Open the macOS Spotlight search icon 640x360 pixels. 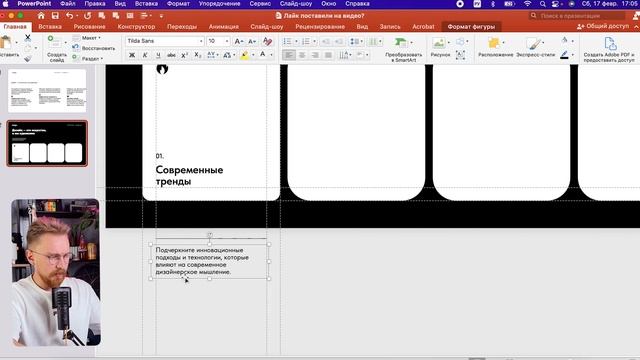pos(542,4)
